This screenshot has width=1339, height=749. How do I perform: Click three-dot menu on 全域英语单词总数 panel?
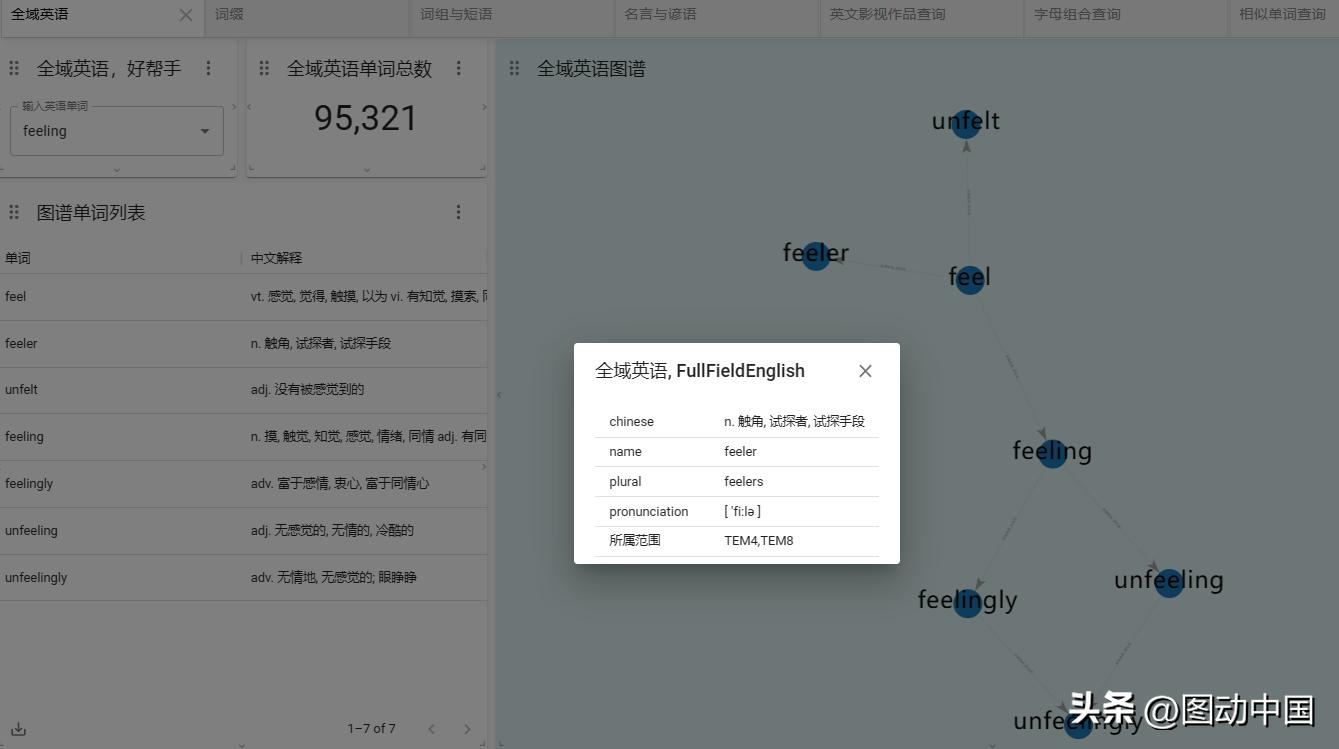pyautogui.click(x=459, y=68)
